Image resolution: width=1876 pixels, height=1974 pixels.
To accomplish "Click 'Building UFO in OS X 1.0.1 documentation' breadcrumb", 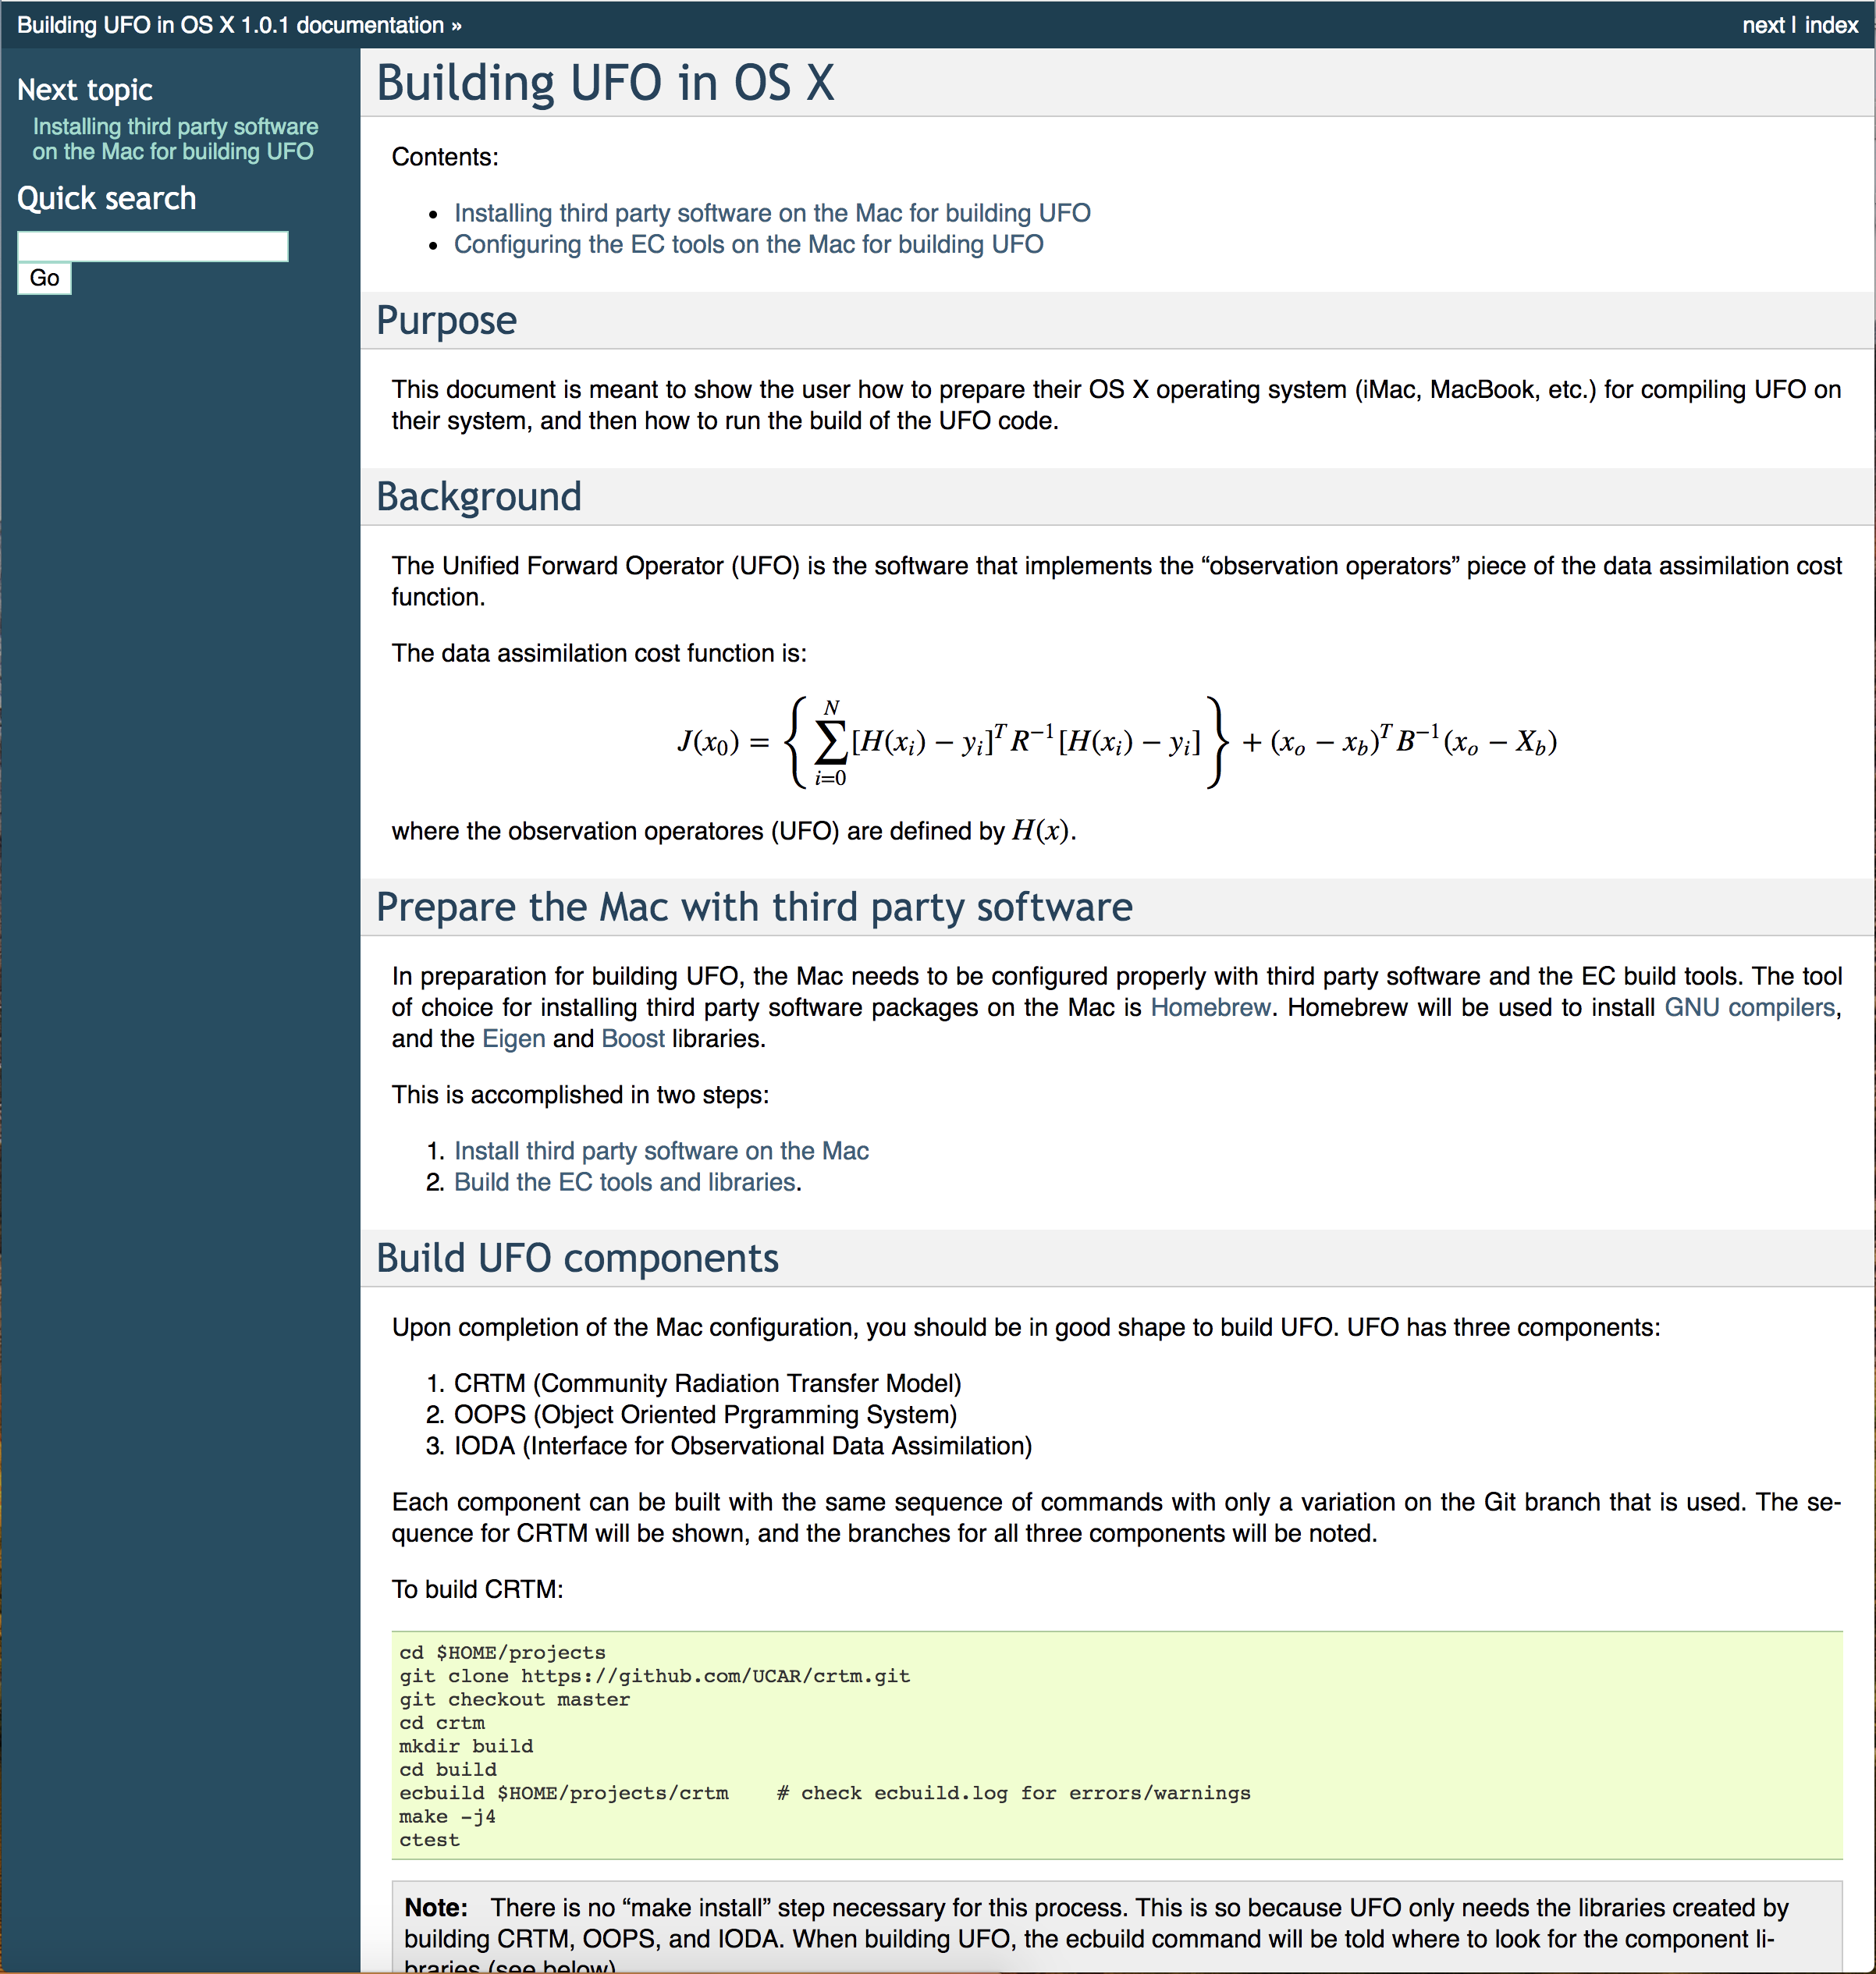I will tap(230, 25).
